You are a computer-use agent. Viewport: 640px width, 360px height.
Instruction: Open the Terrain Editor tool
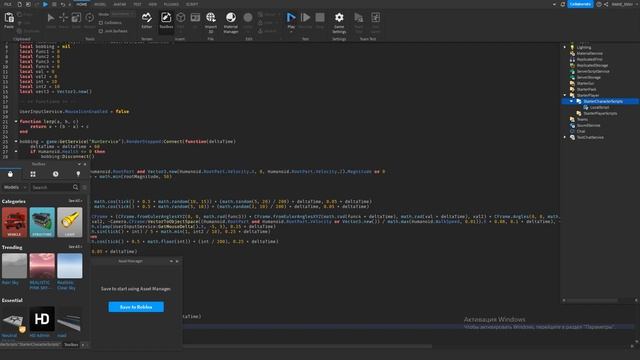click(147, 18)
